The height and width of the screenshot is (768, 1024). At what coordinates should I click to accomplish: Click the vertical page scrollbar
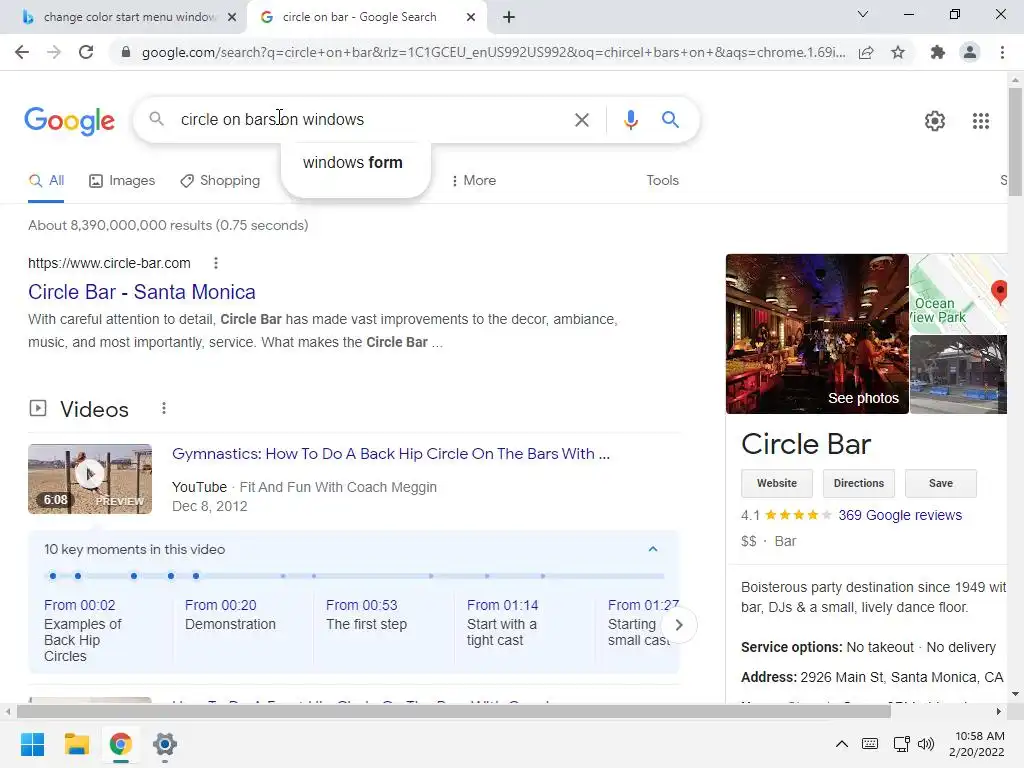(1015, 142)
